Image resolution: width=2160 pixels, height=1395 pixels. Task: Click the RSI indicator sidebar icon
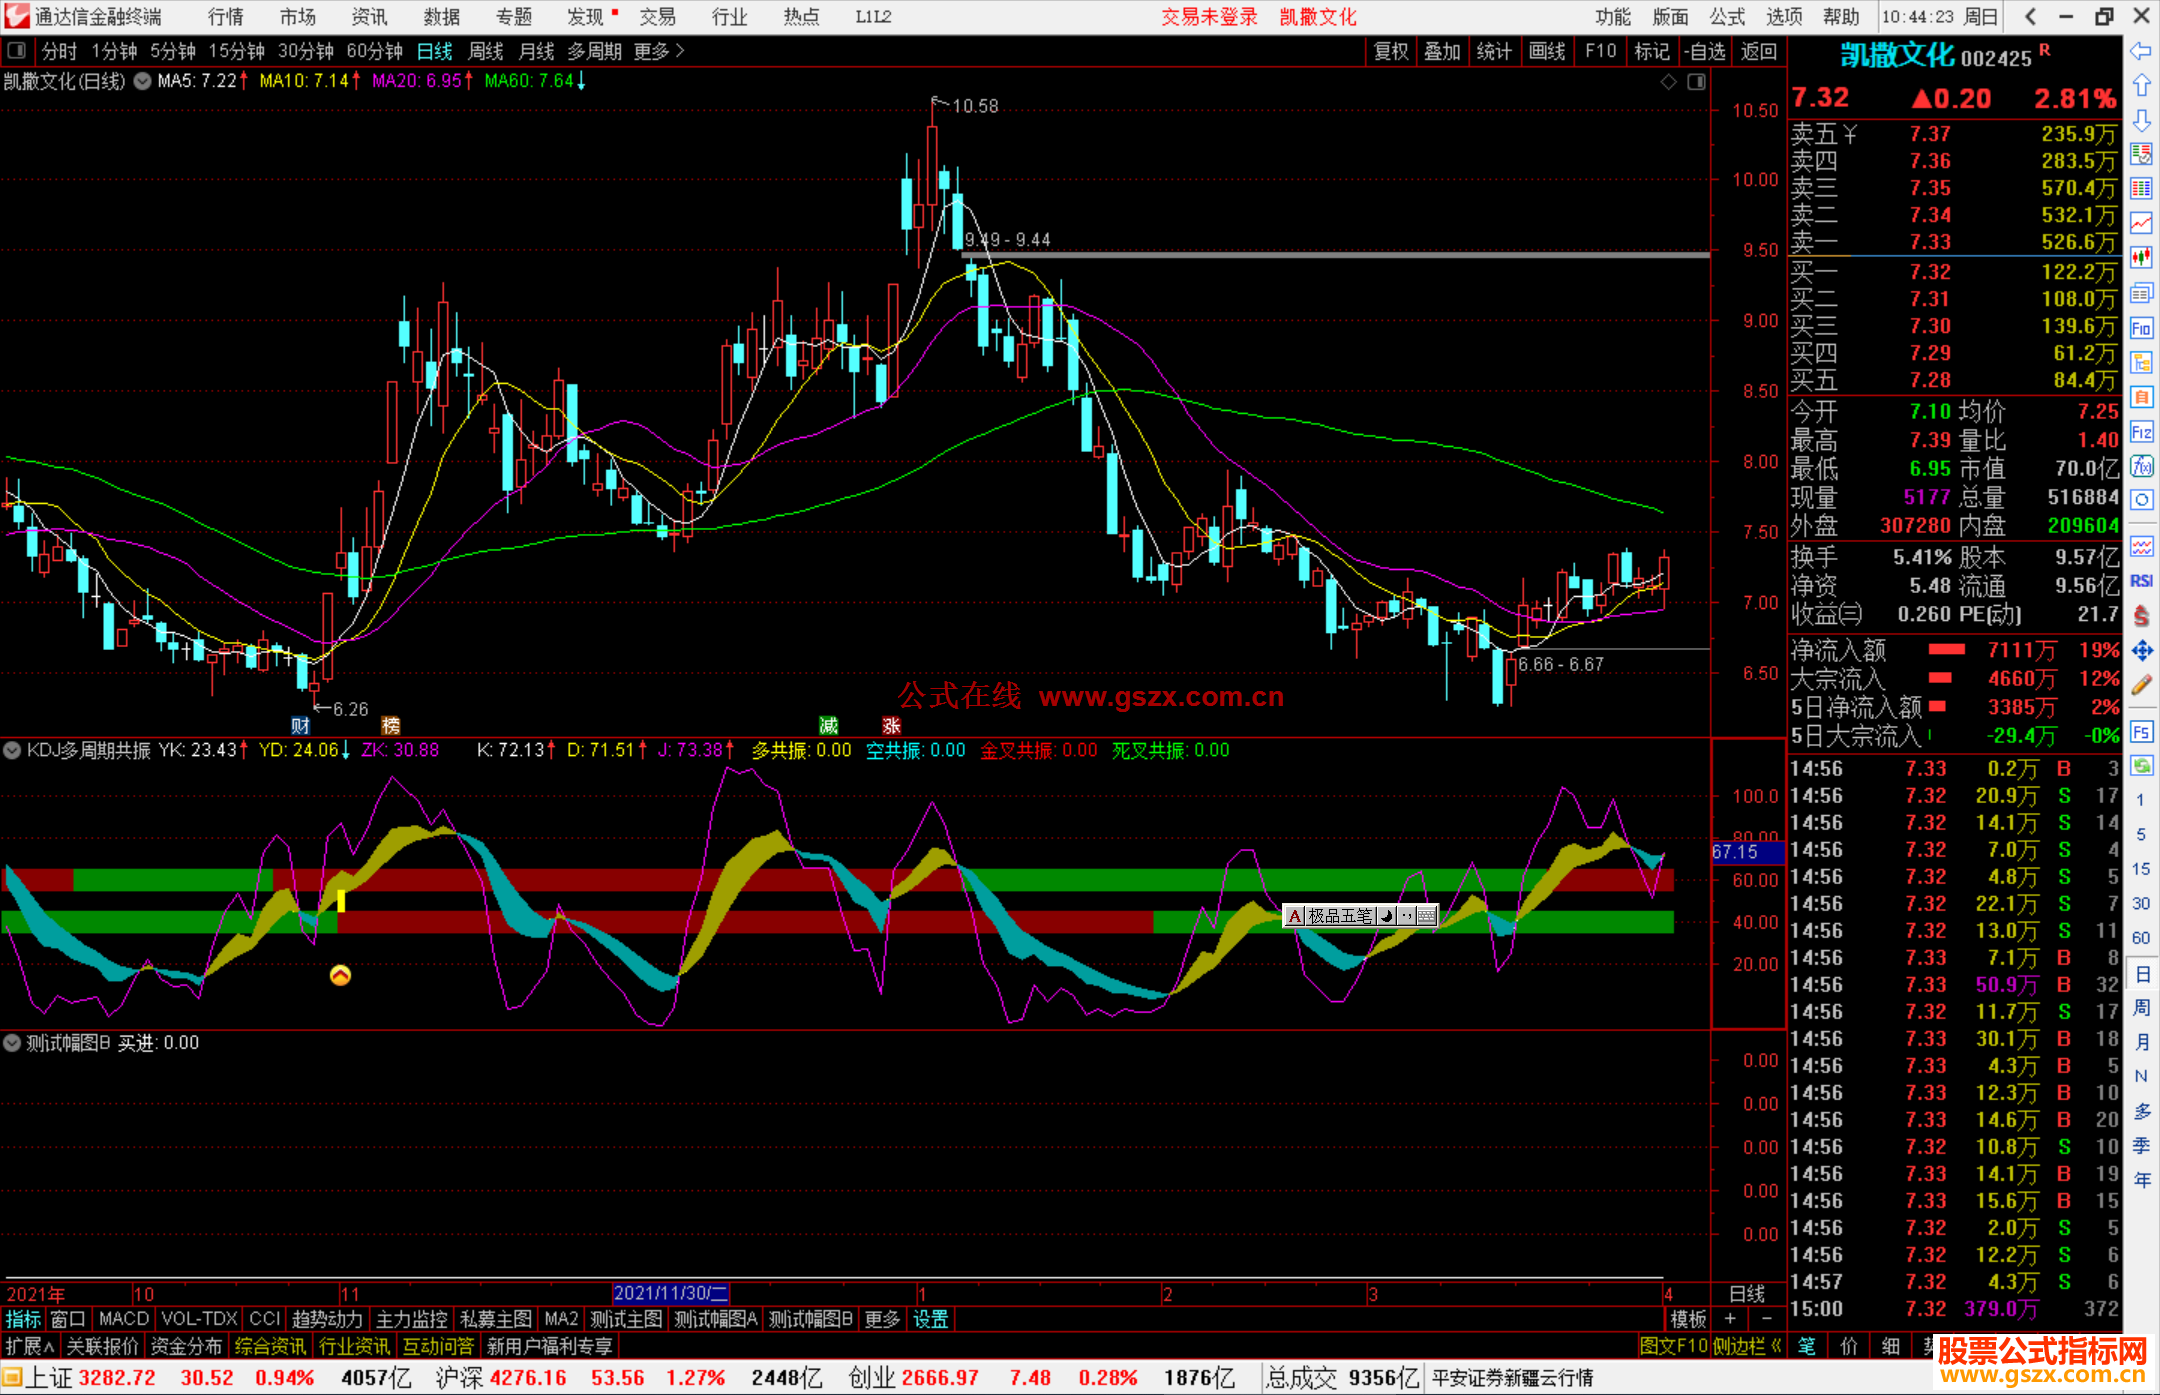2141,581
